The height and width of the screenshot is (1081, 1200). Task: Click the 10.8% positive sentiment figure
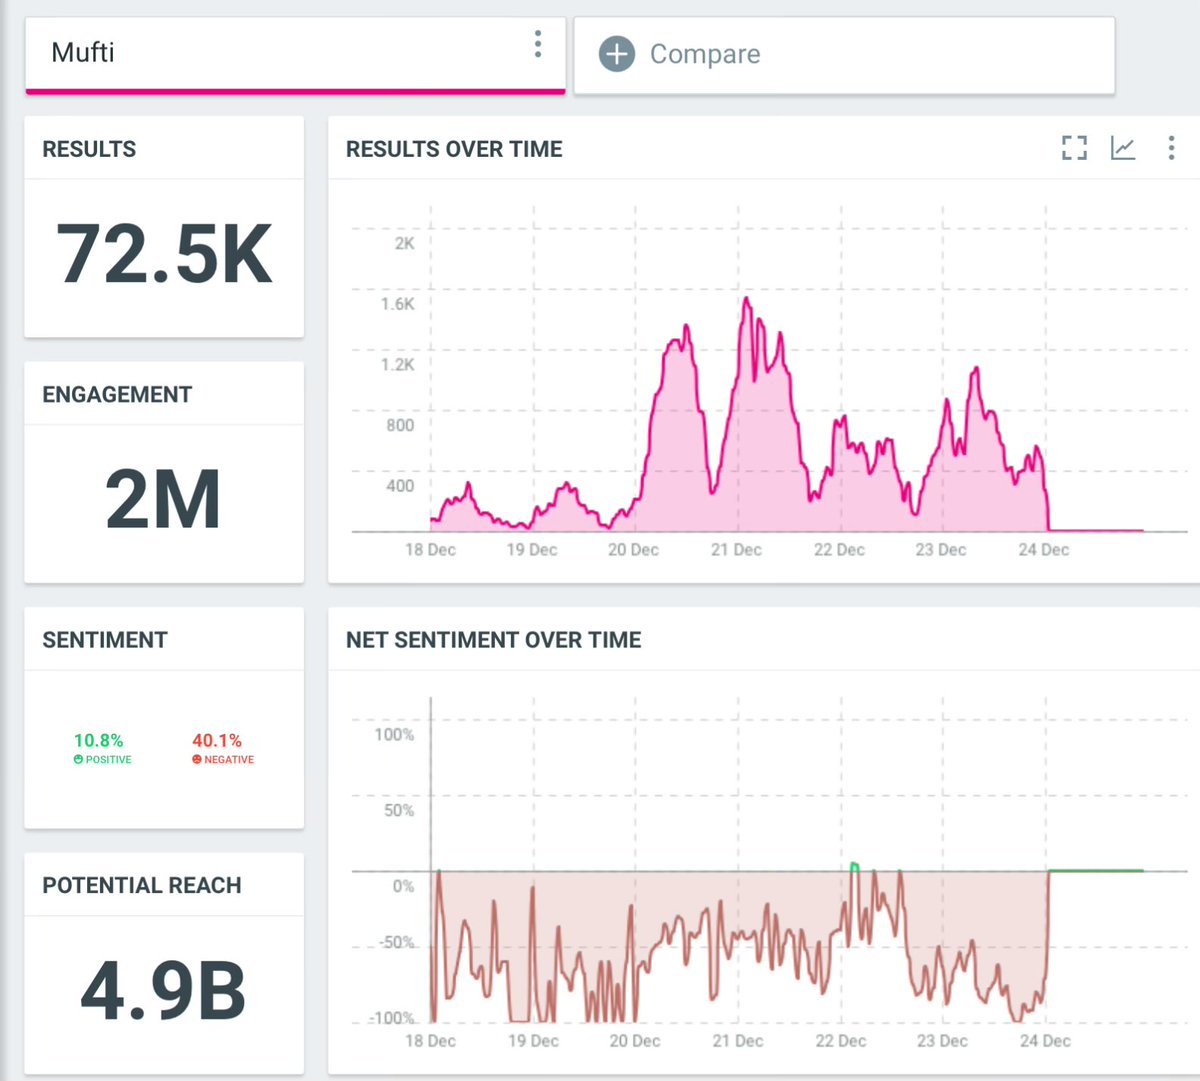point(98,740)
